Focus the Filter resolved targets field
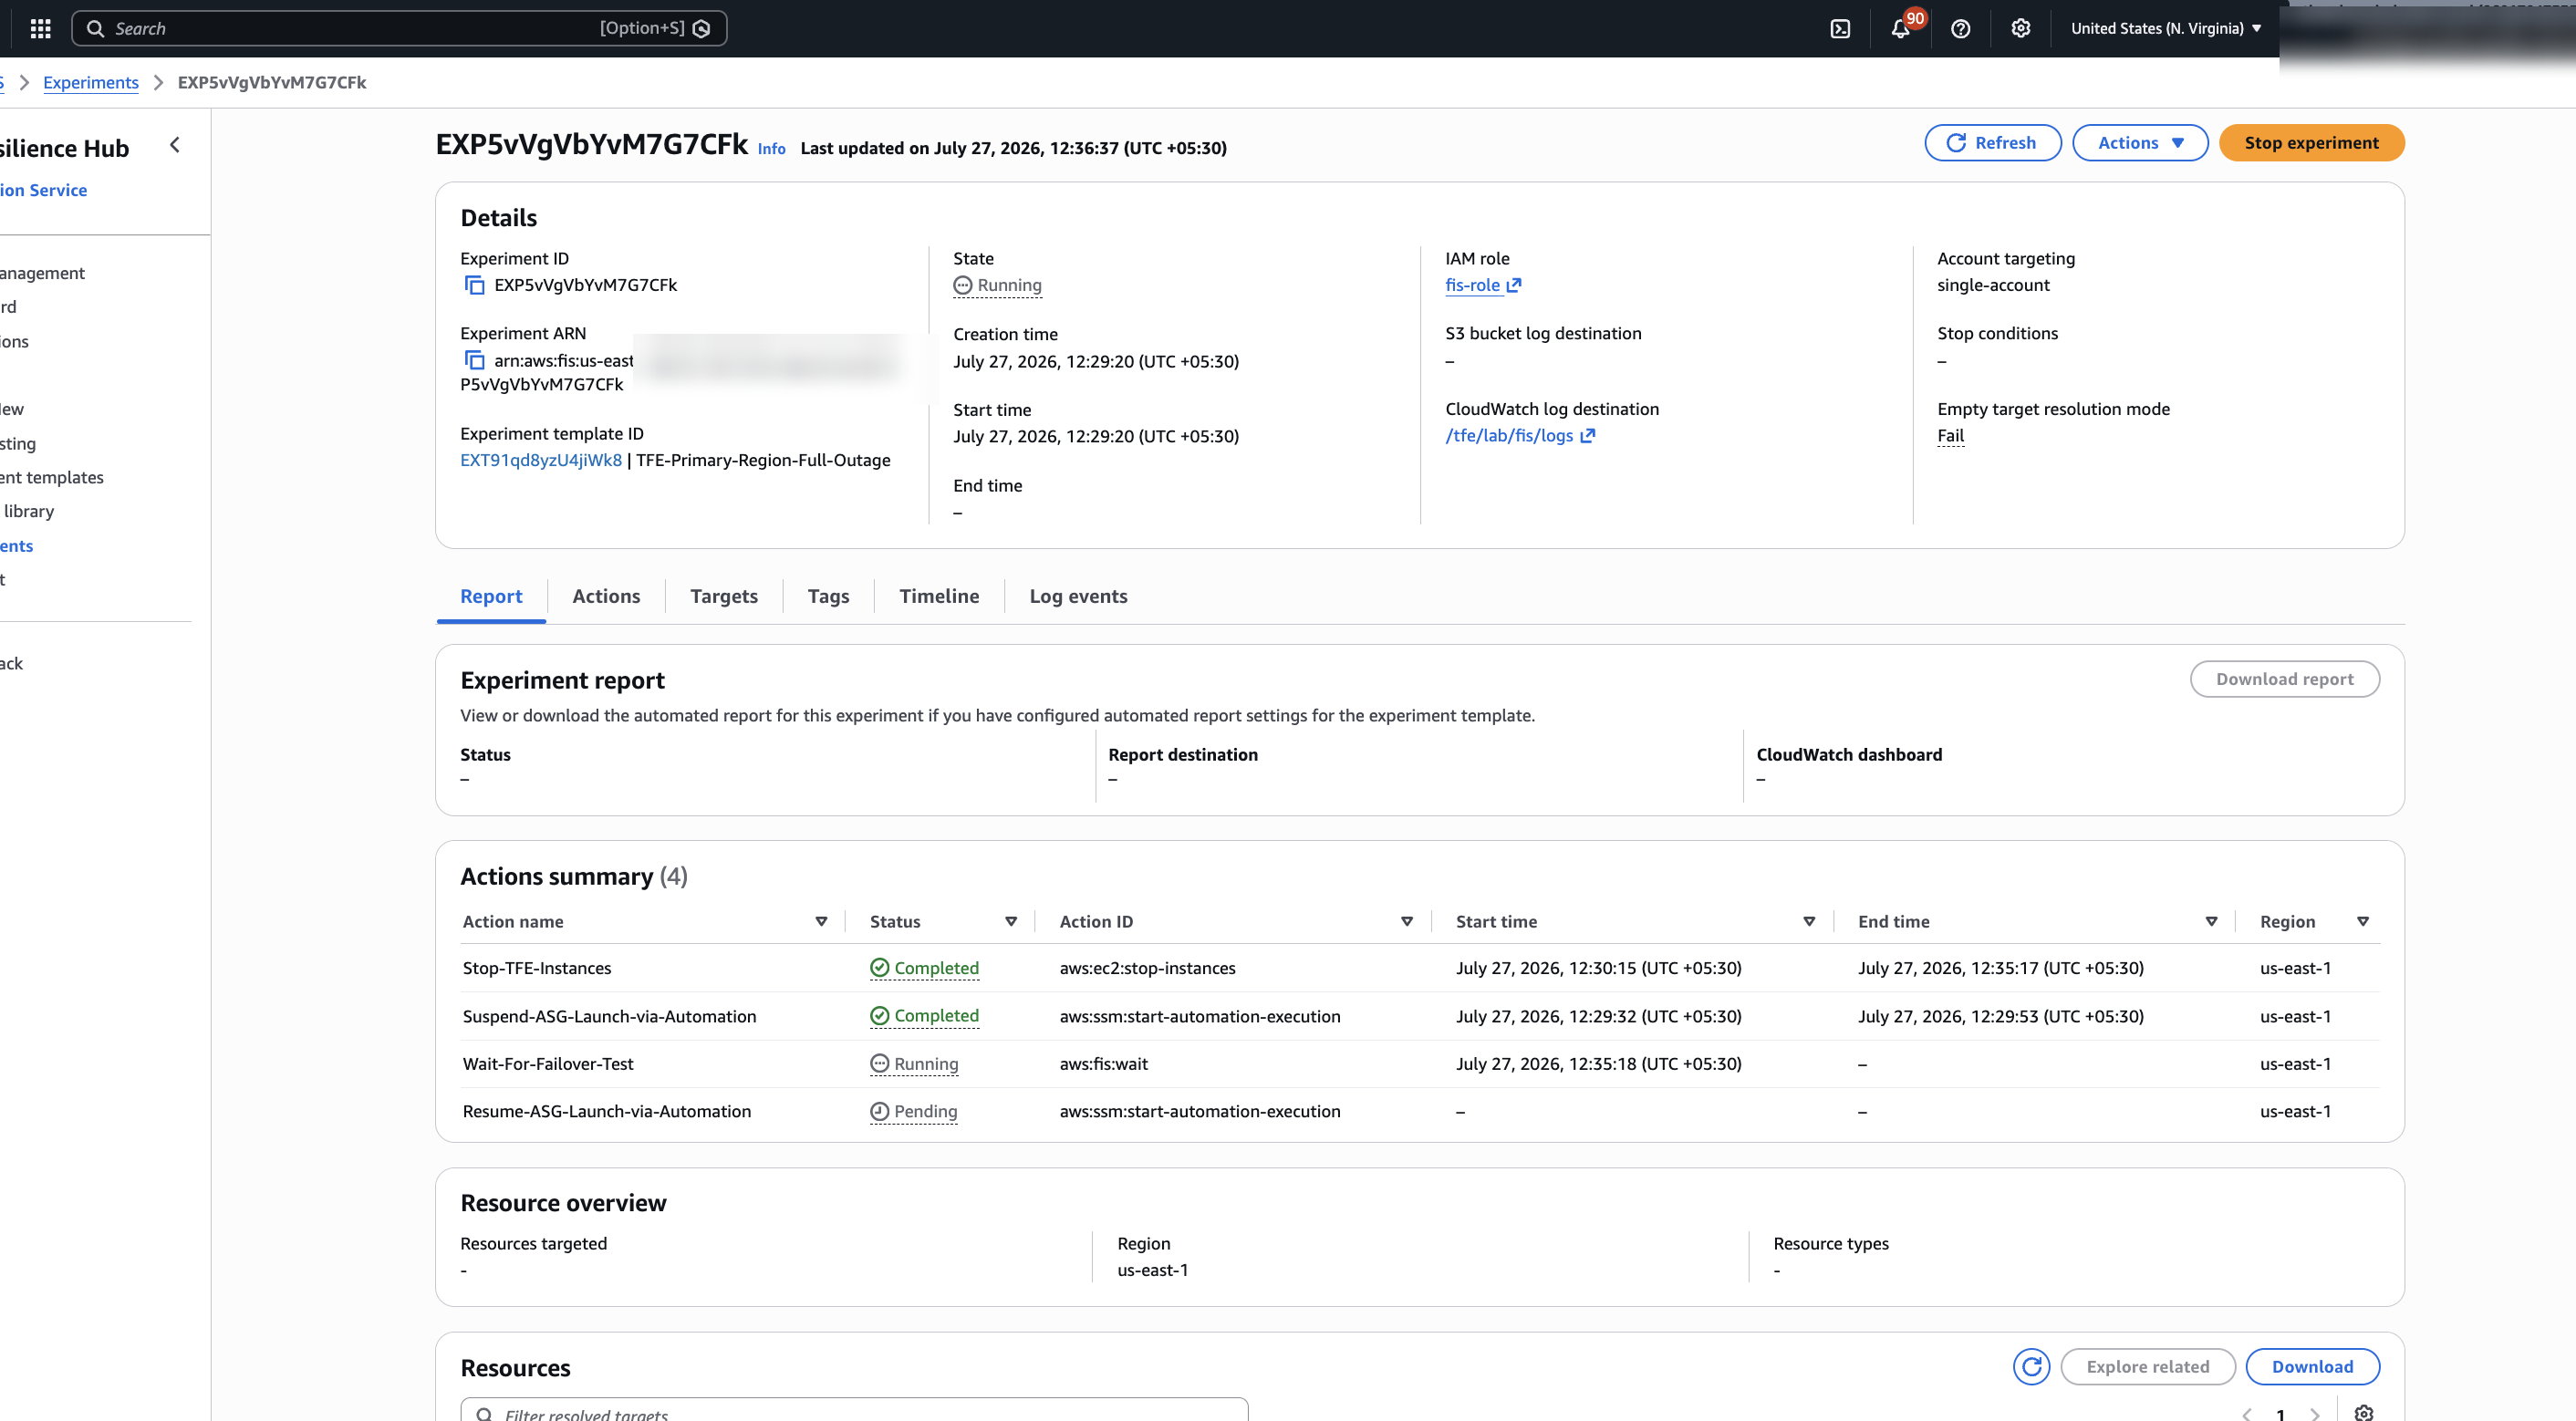This screenshot has height=1421, width=2576. (854, 1410)
